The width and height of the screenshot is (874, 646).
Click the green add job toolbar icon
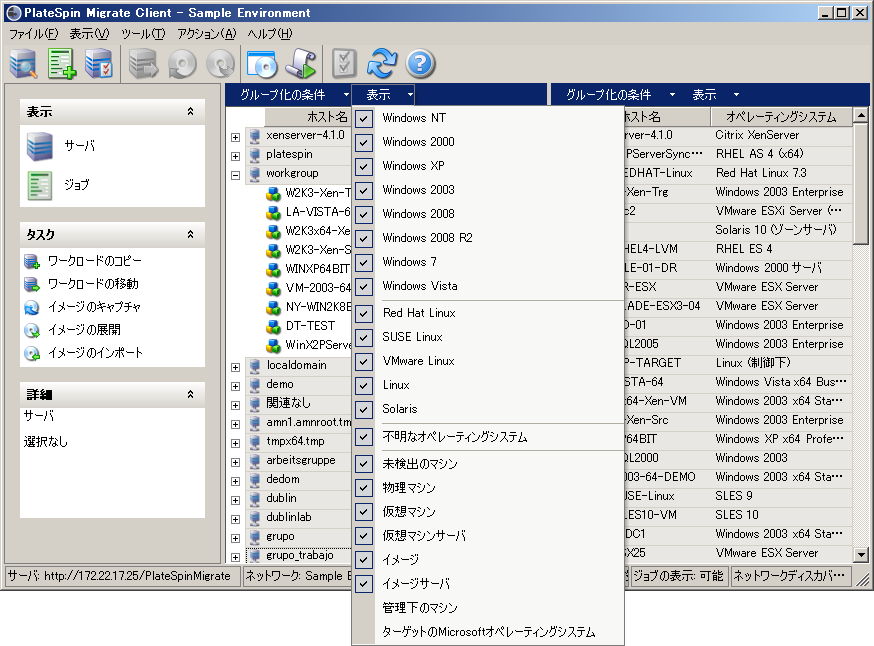pyautogui.click(x=61, y=64)
